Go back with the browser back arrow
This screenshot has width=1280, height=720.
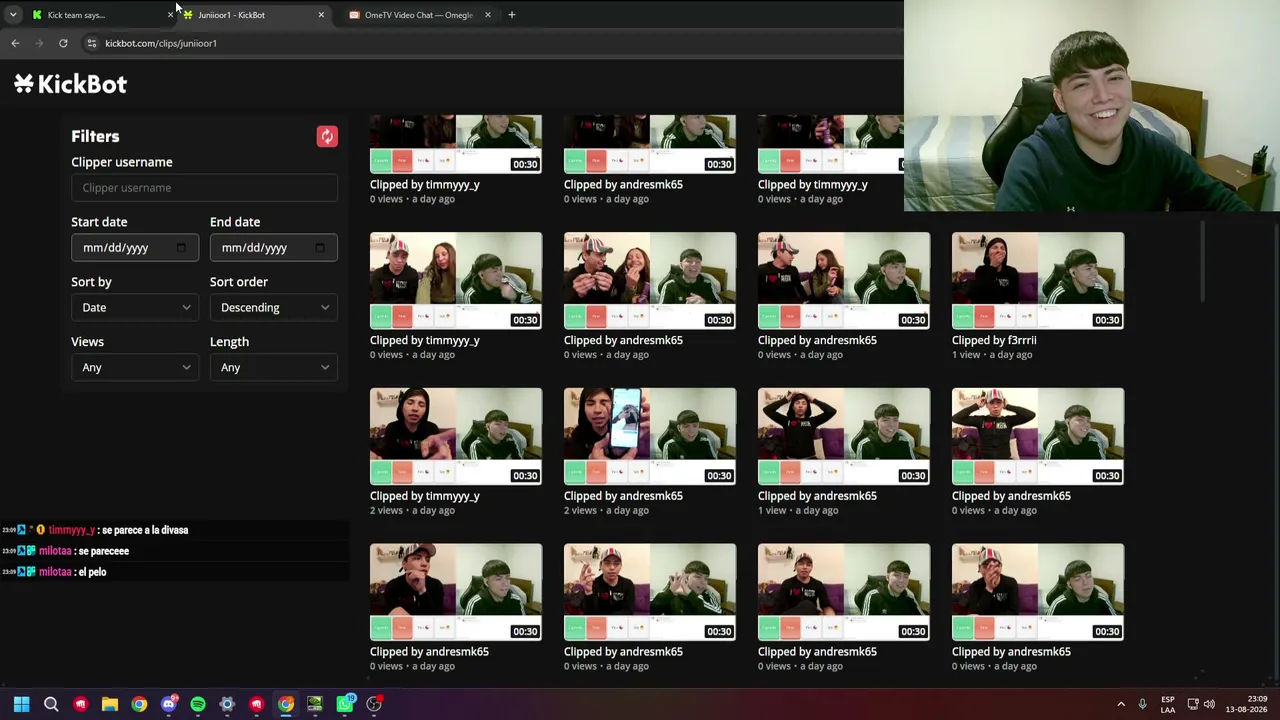tap(15, 43)
